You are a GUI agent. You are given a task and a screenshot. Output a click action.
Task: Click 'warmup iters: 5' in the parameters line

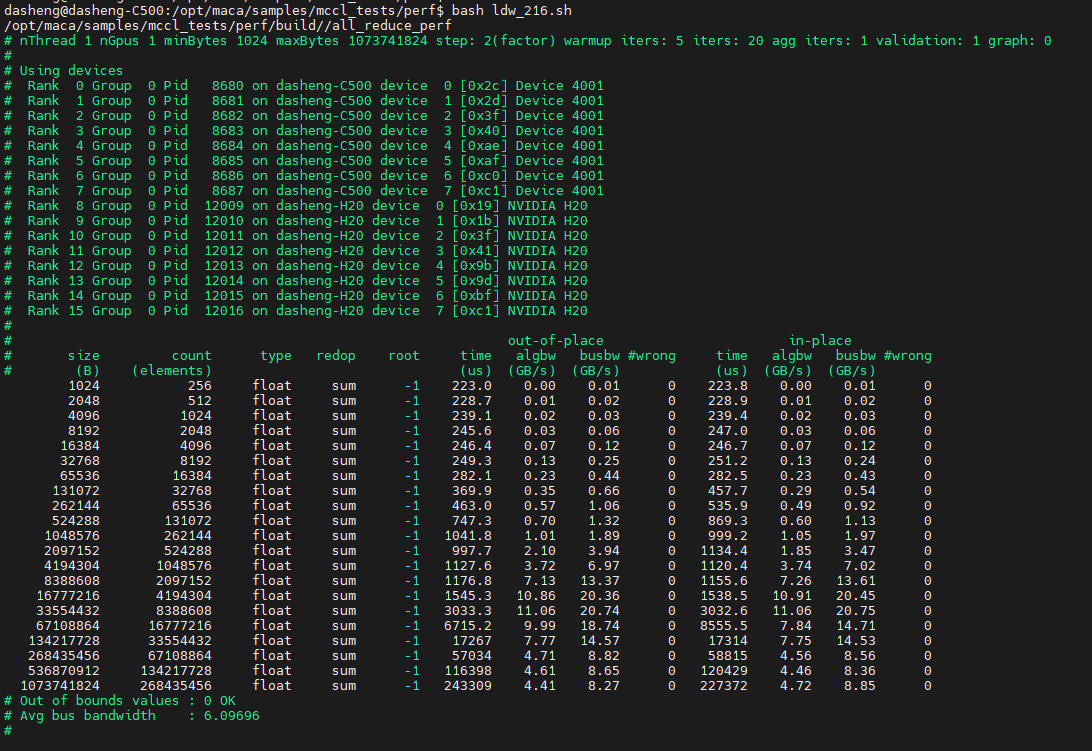623,41
